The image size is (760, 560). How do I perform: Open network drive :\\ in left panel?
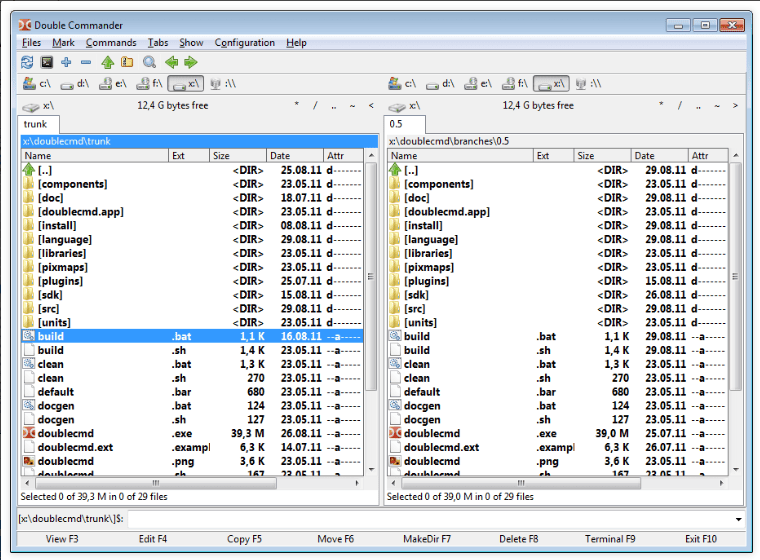pyautogui.click(x=223, y=84)
